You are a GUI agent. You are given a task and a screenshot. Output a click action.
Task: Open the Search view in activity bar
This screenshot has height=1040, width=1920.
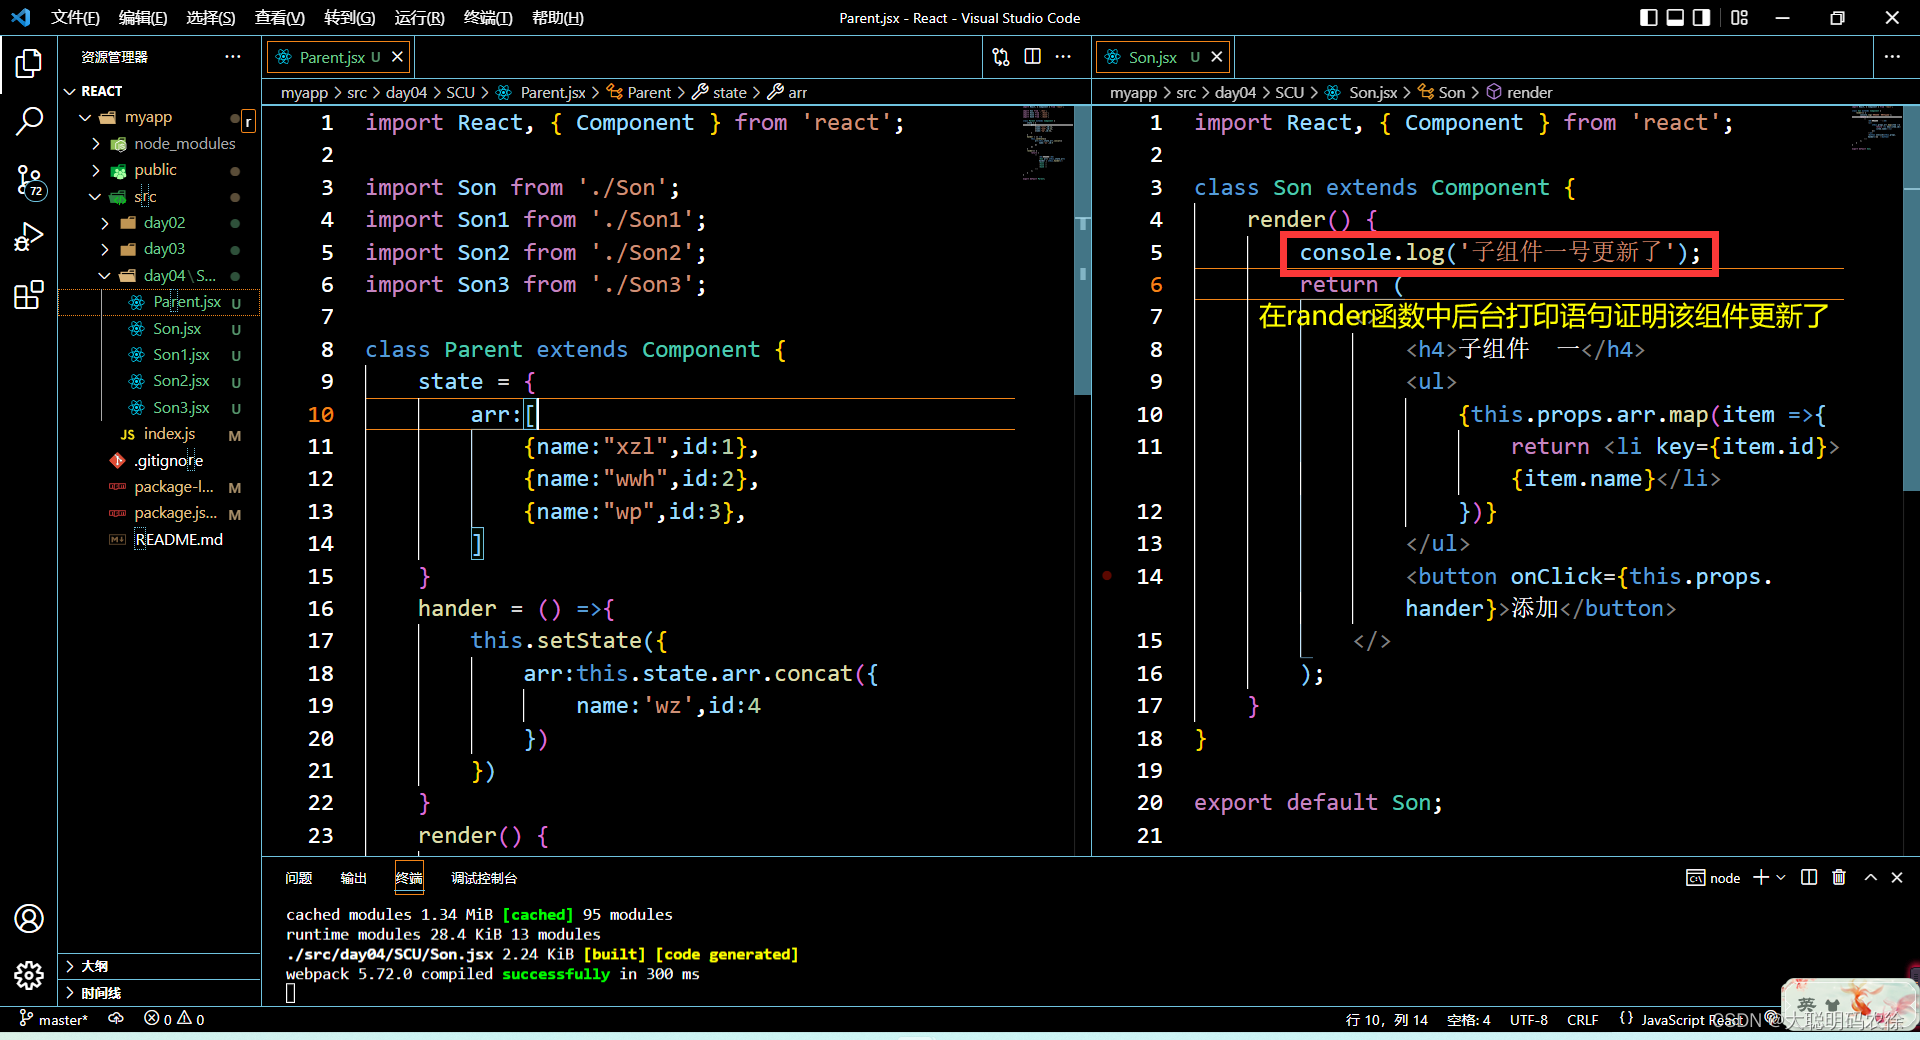click(29, 122)
